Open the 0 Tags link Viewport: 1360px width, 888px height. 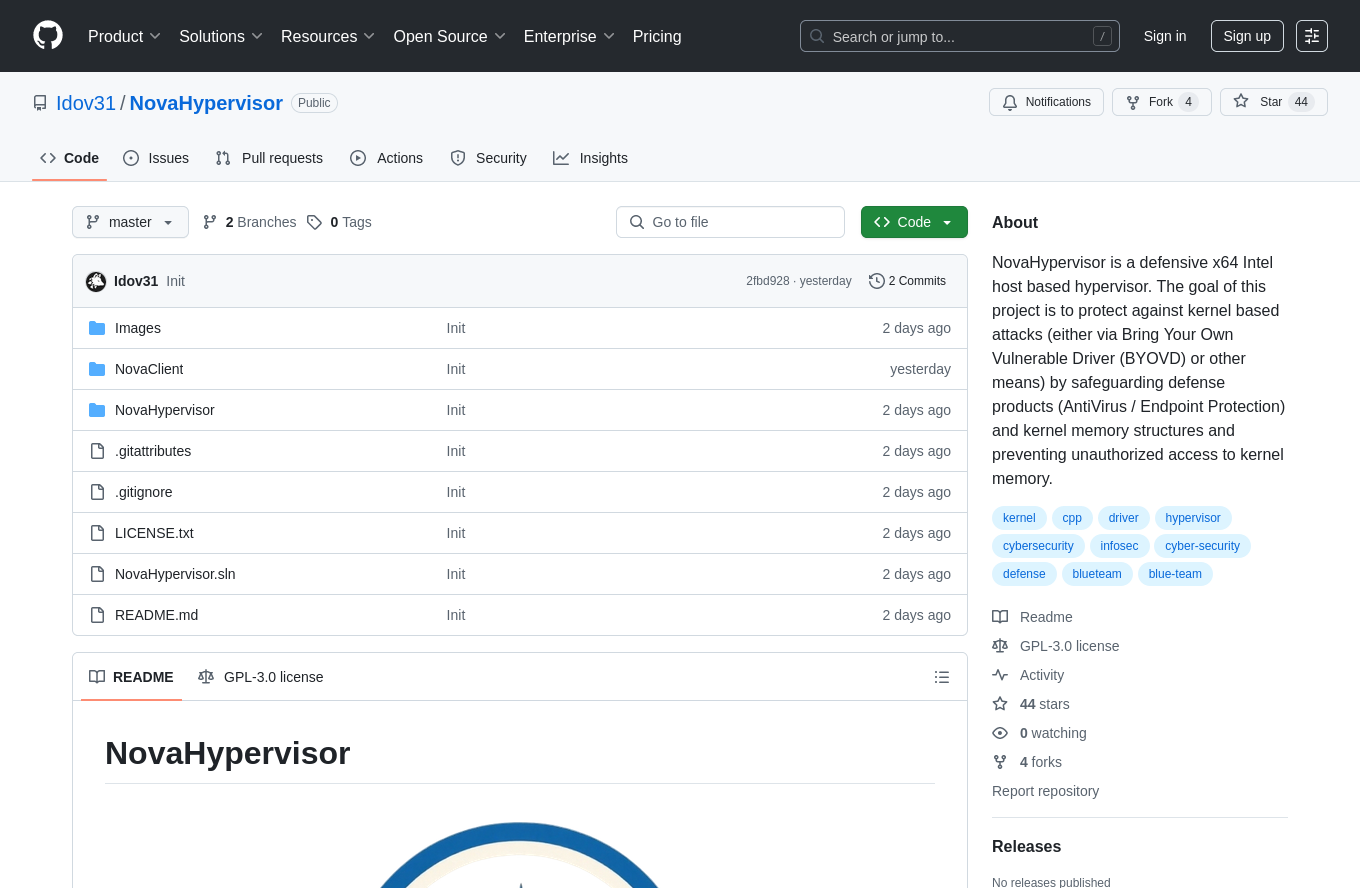point(339,222)
